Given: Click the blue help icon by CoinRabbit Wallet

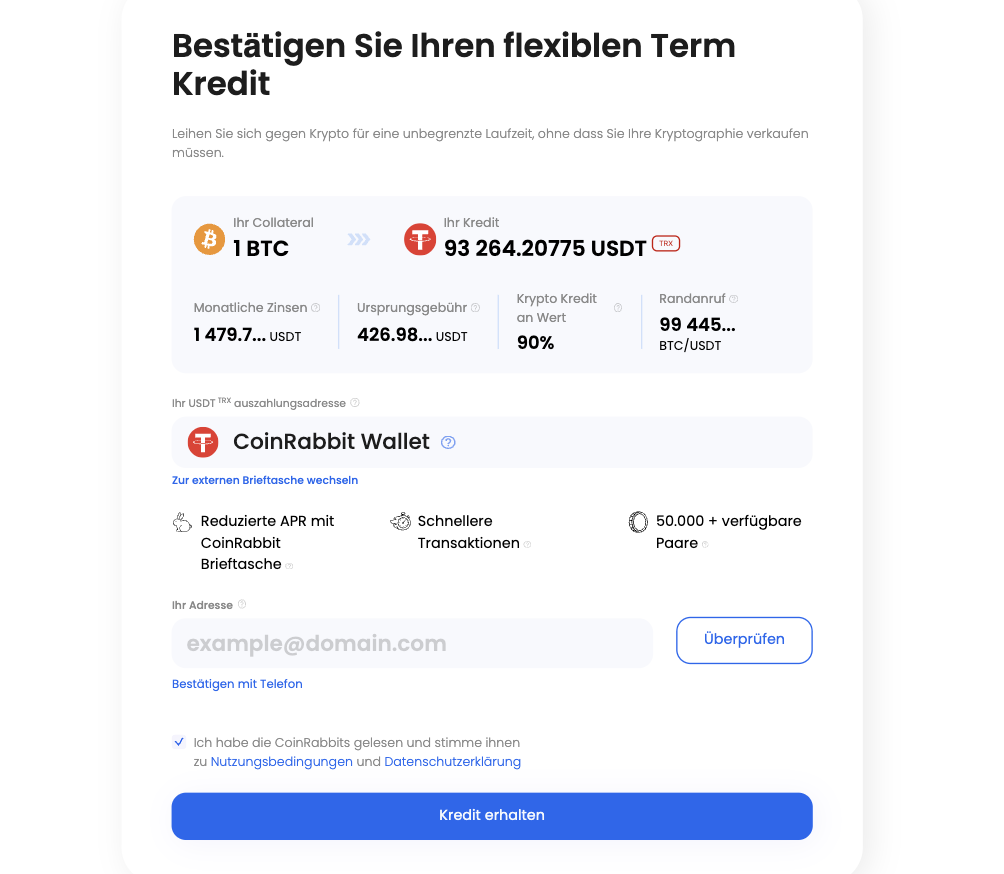Looking at the screenshot, I should click(x=448, y=442).
